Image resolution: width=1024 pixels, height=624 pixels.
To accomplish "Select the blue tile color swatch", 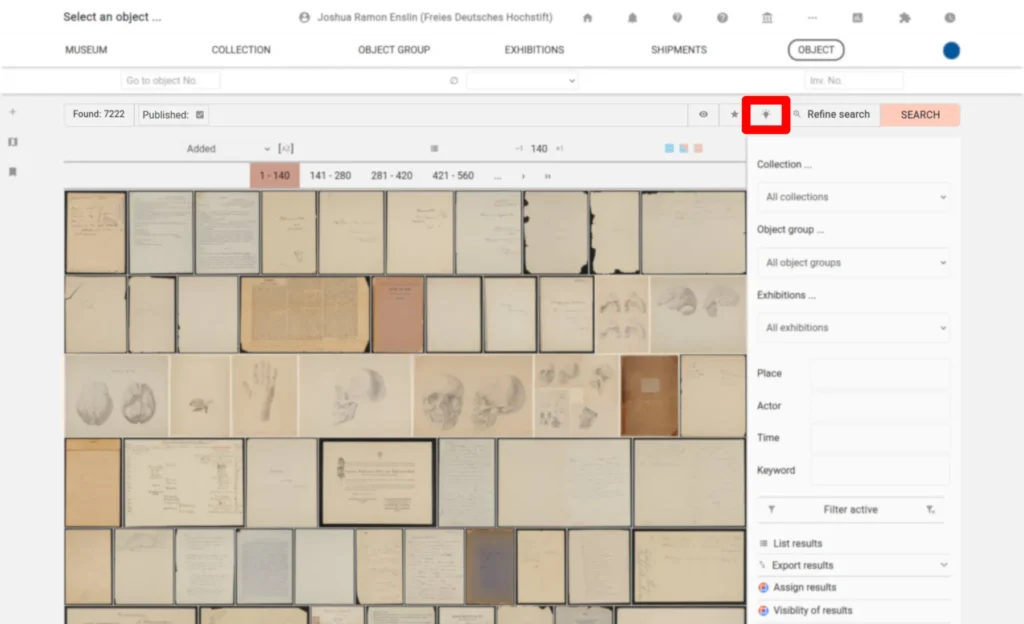I will coord(669,149).
